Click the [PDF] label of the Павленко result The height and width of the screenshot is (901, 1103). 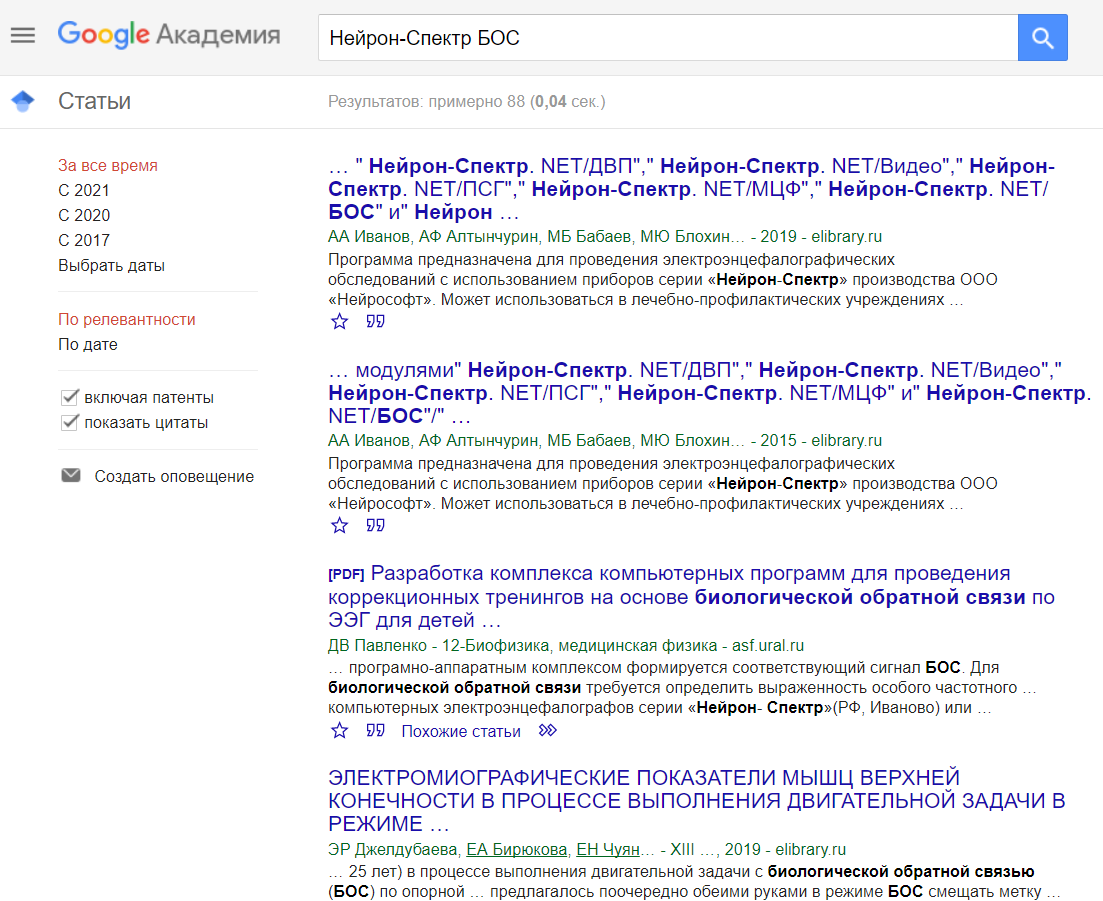tap(346, 574)
